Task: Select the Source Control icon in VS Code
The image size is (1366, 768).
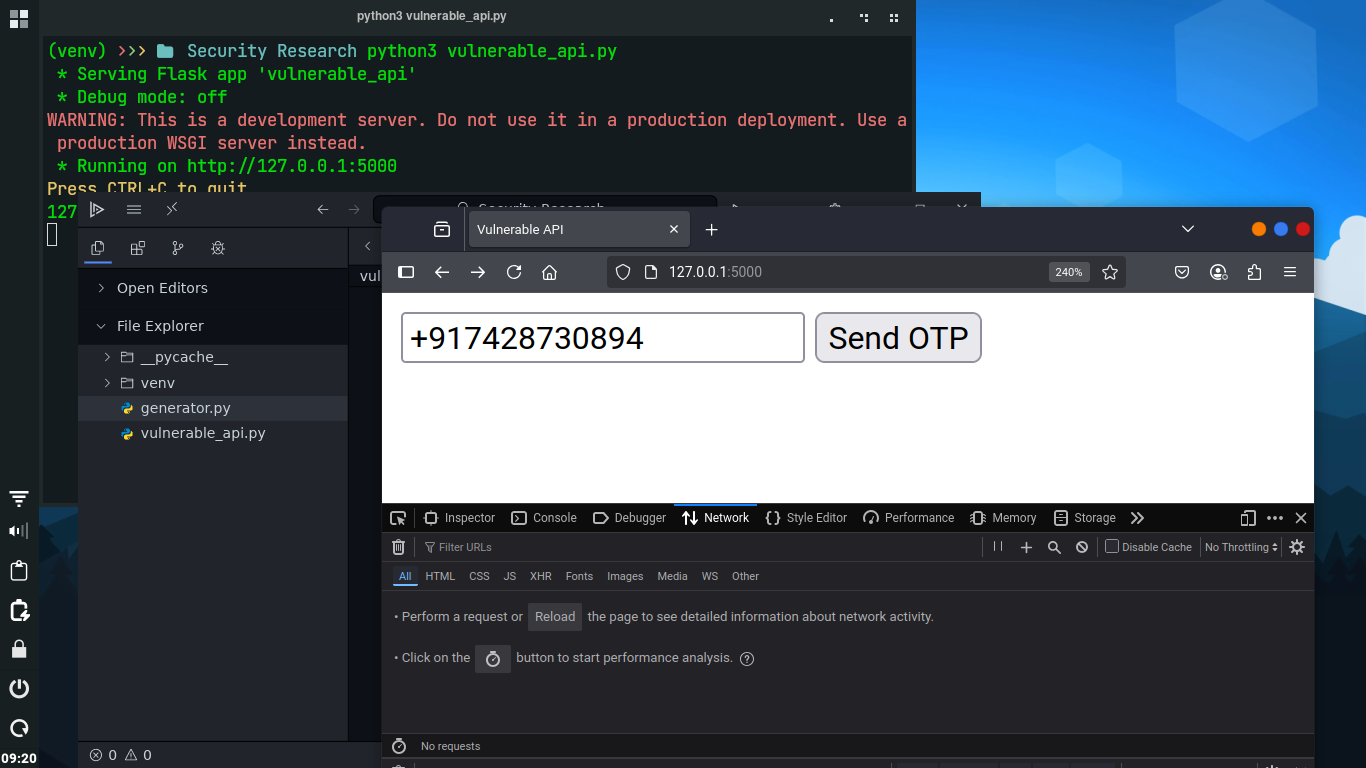Action: [178, 247]
